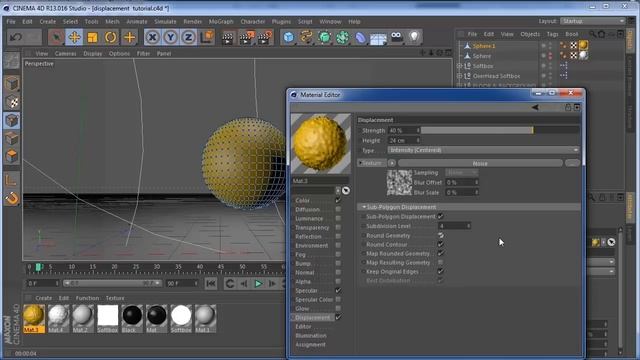
Task: Select the Assignment material page
Action: tap(311, 344)
